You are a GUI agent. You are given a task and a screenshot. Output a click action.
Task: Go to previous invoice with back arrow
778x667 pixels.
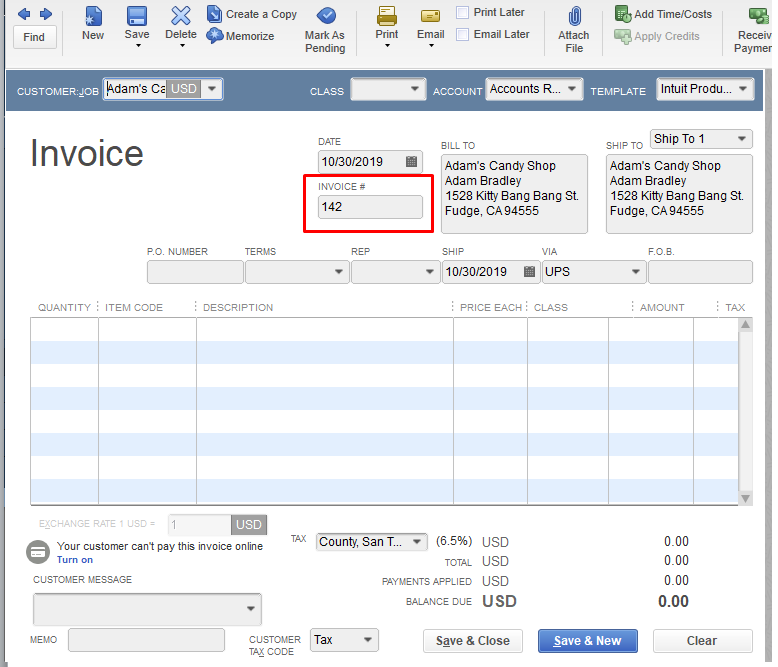[24, 14]
